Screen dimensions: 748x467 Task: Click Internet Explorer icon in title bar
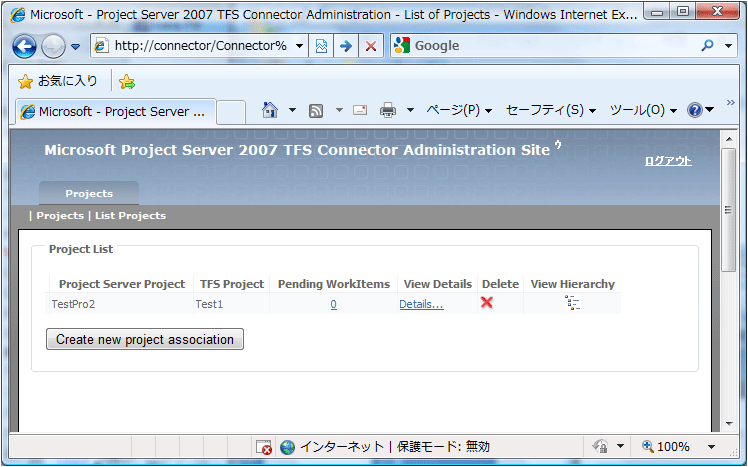click(x=18, y=14)
